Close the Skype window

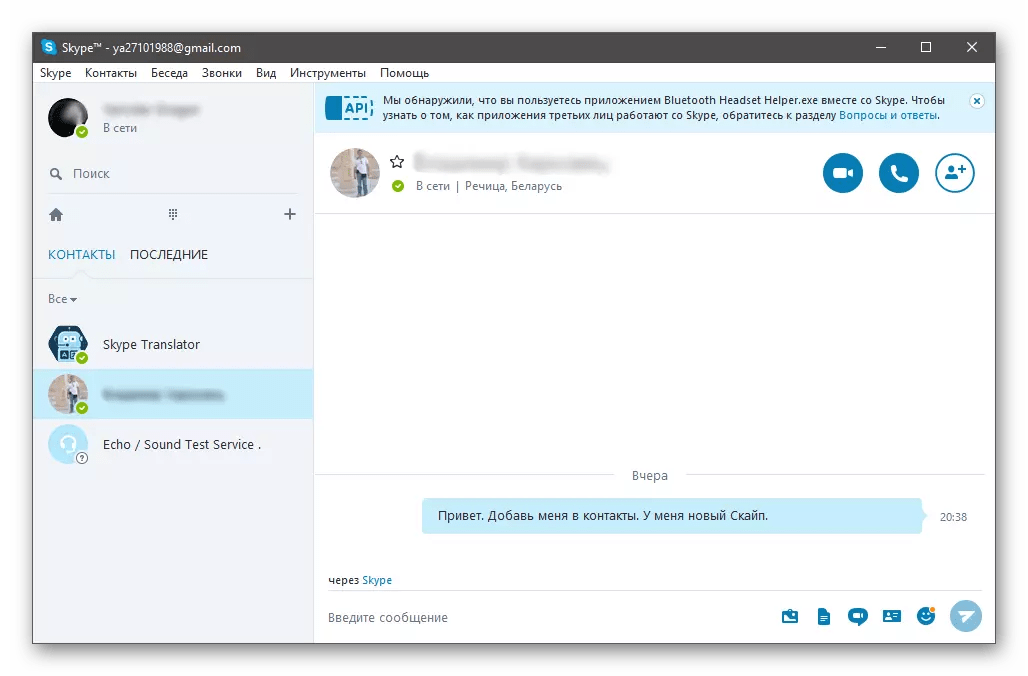(x=972, y=47)
